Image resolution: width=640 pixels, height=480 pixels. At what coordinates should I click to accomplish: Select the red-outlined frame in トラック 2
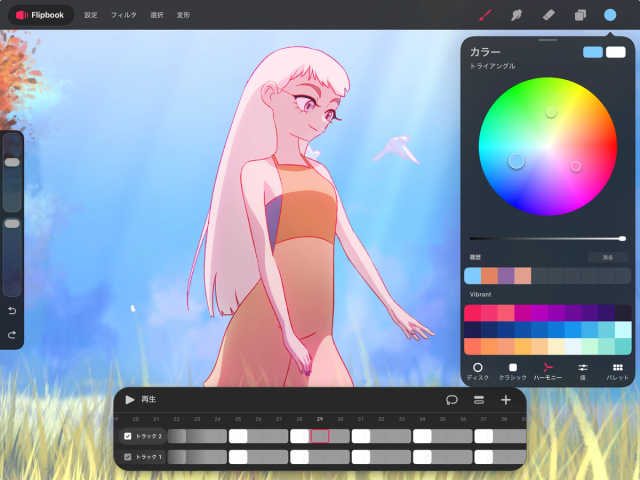pyautogui.click(x=320, y=436)
